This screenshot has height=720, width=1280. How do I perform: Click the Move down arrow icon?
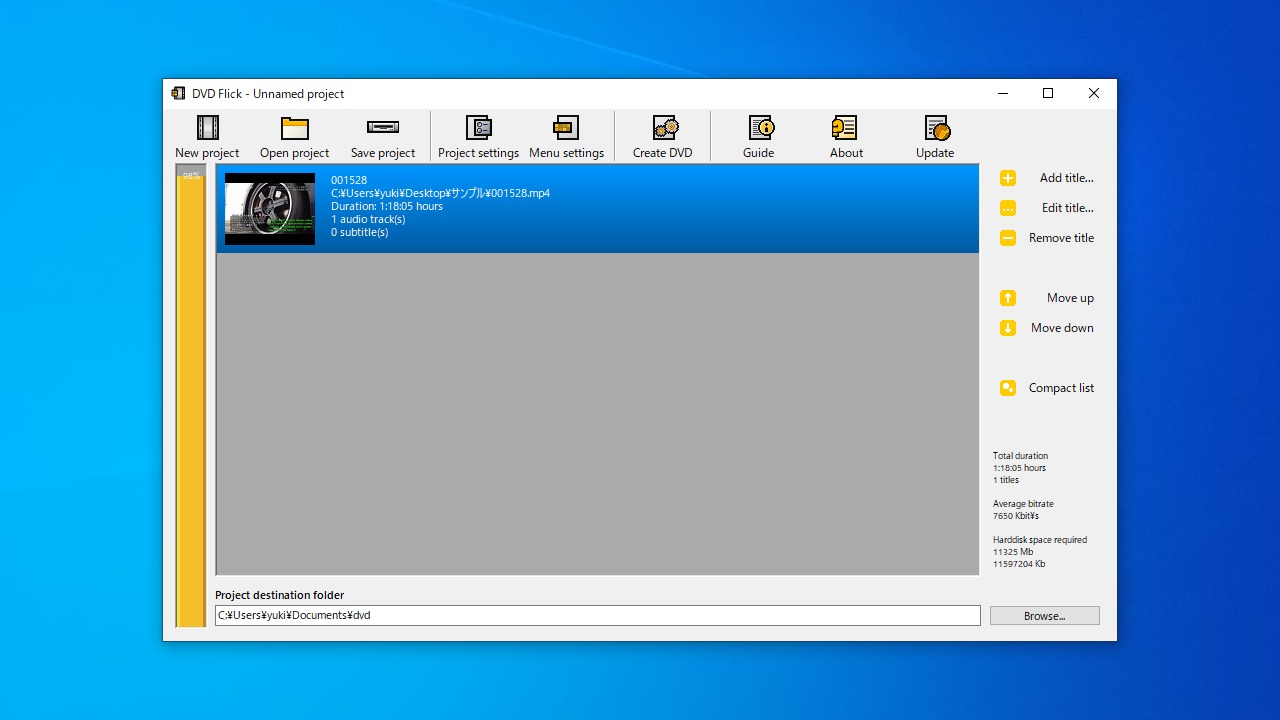[1008, 328]
